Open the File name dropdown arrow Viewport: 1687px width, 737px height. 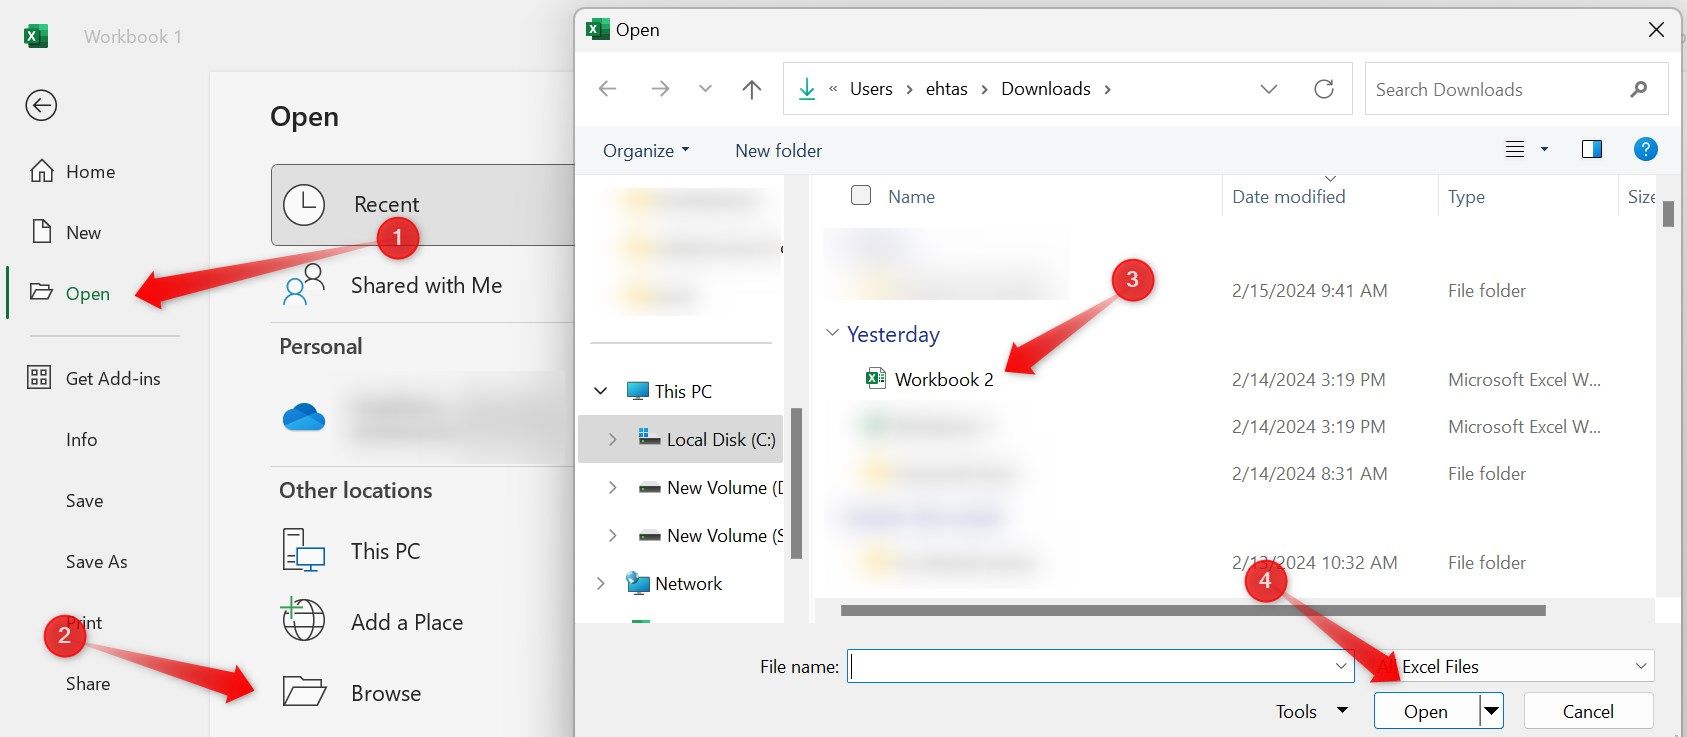coord(1341,666)
